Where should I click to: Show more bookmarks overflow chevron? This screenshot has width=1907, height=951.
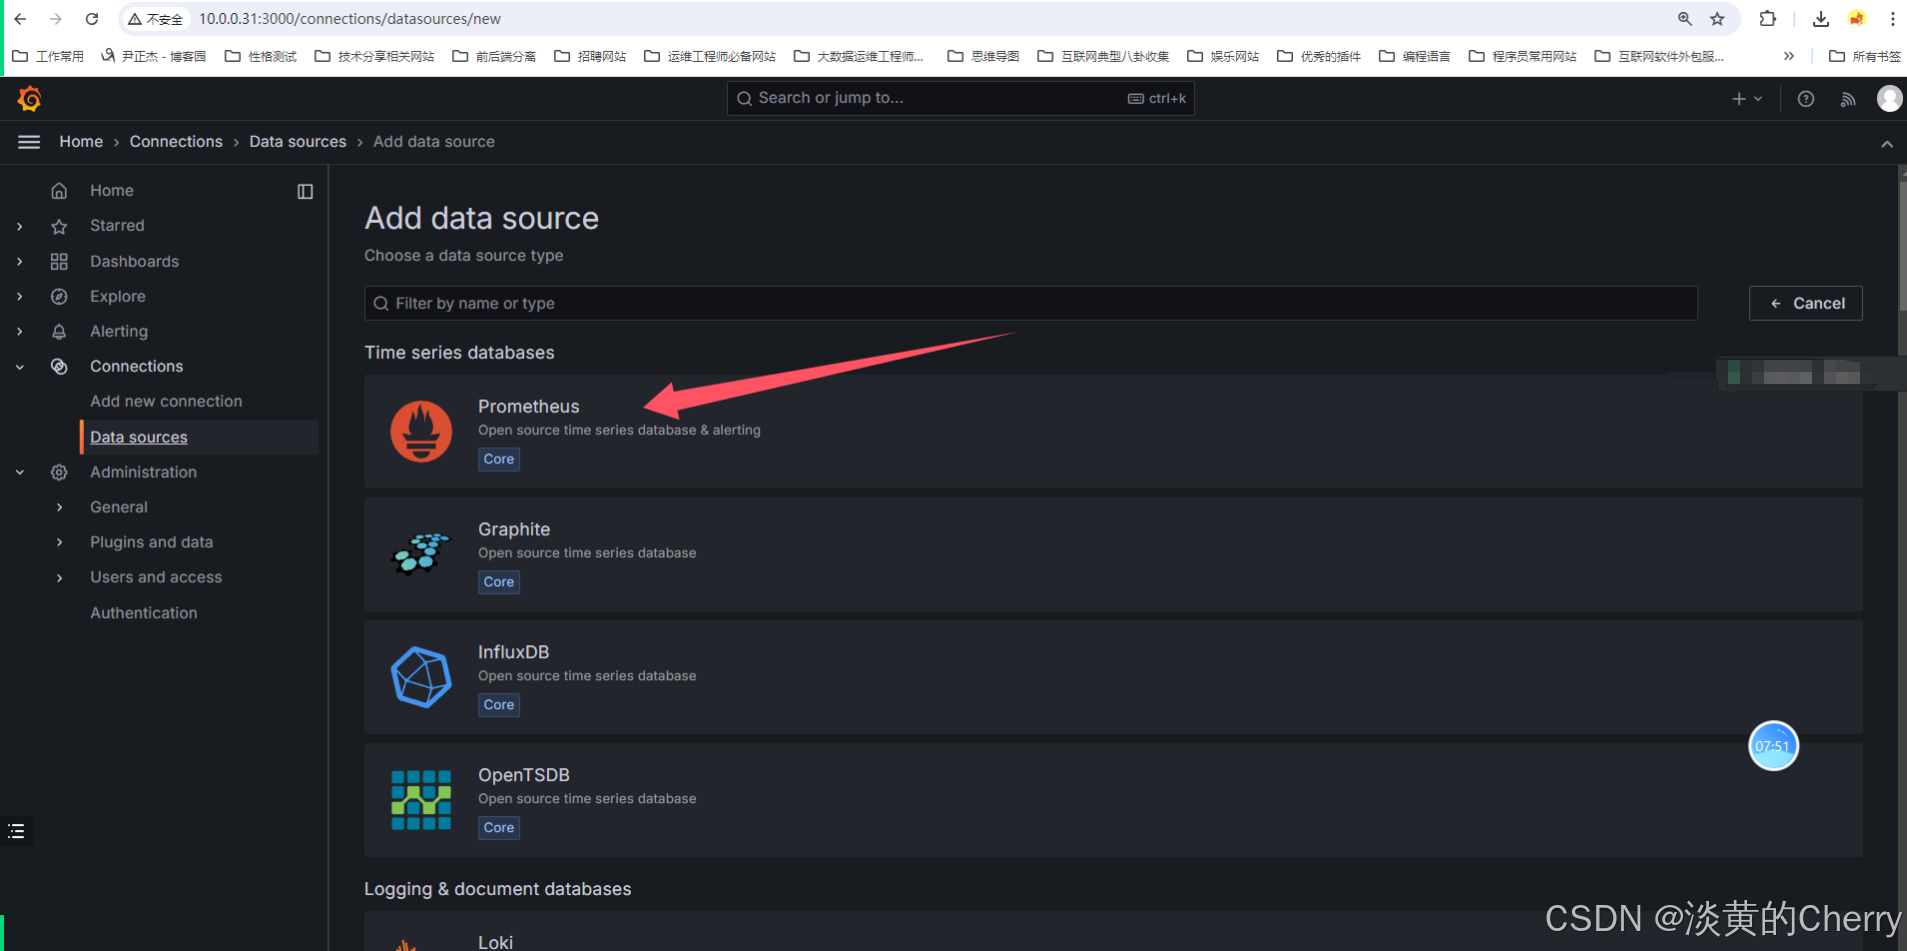1789,56
